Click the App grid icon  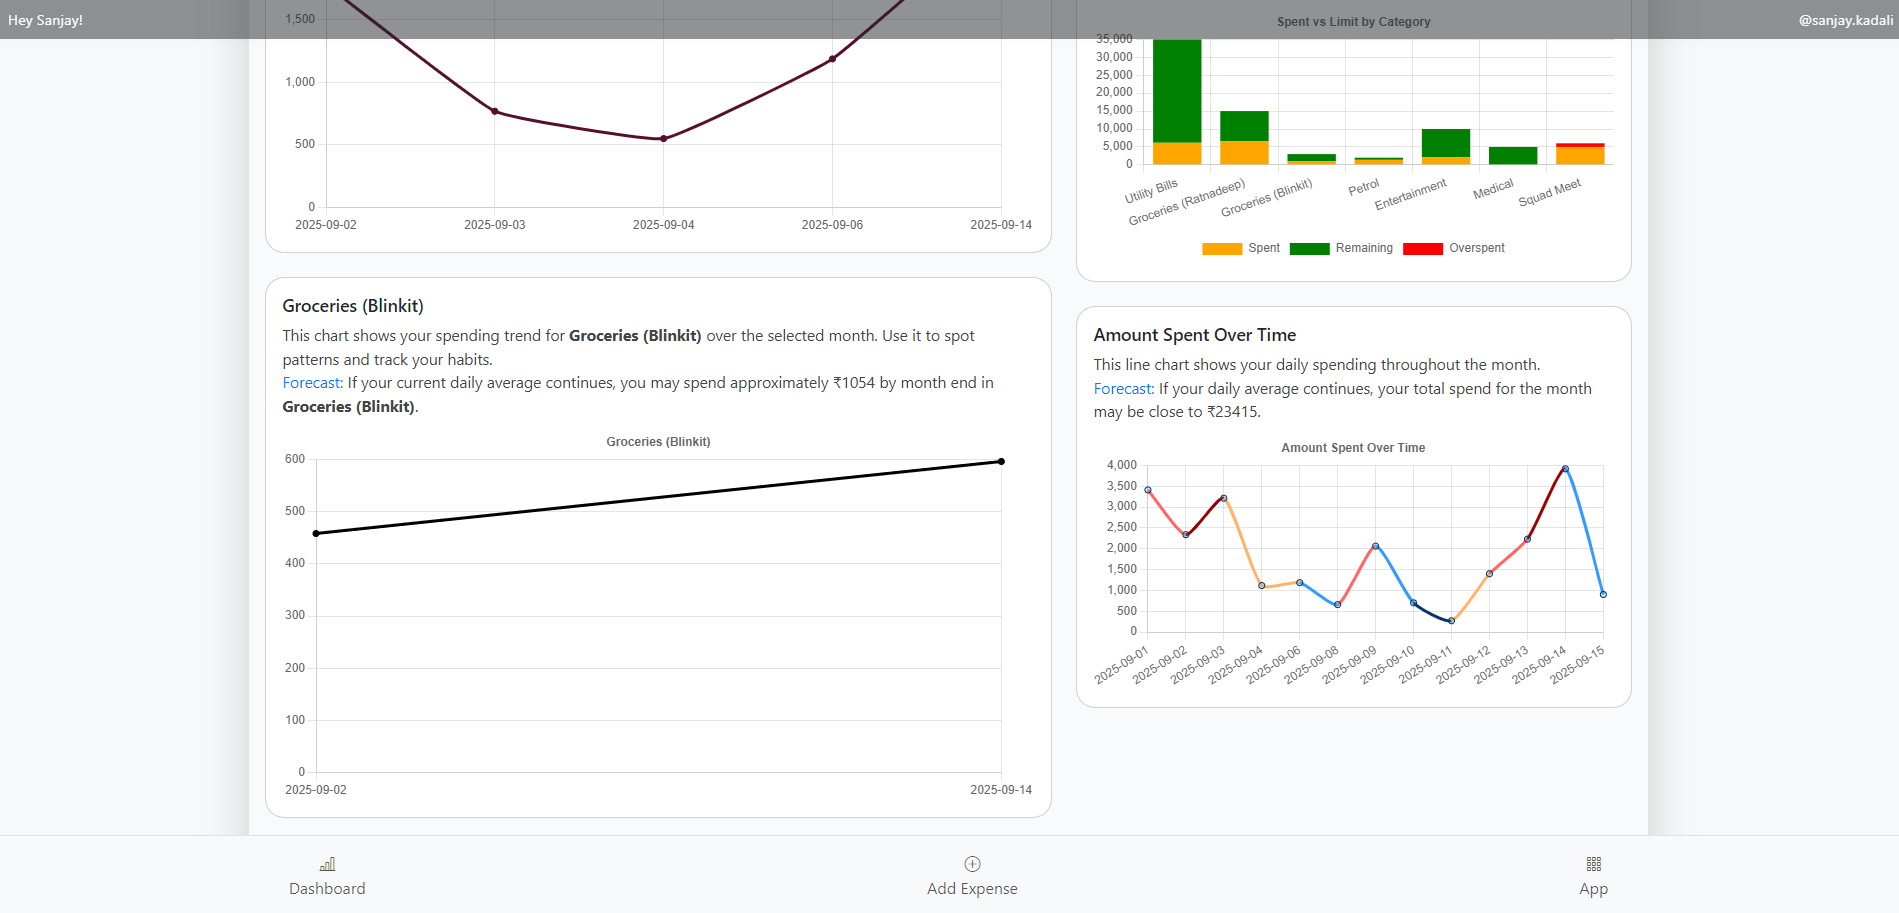pos(1593,864)
